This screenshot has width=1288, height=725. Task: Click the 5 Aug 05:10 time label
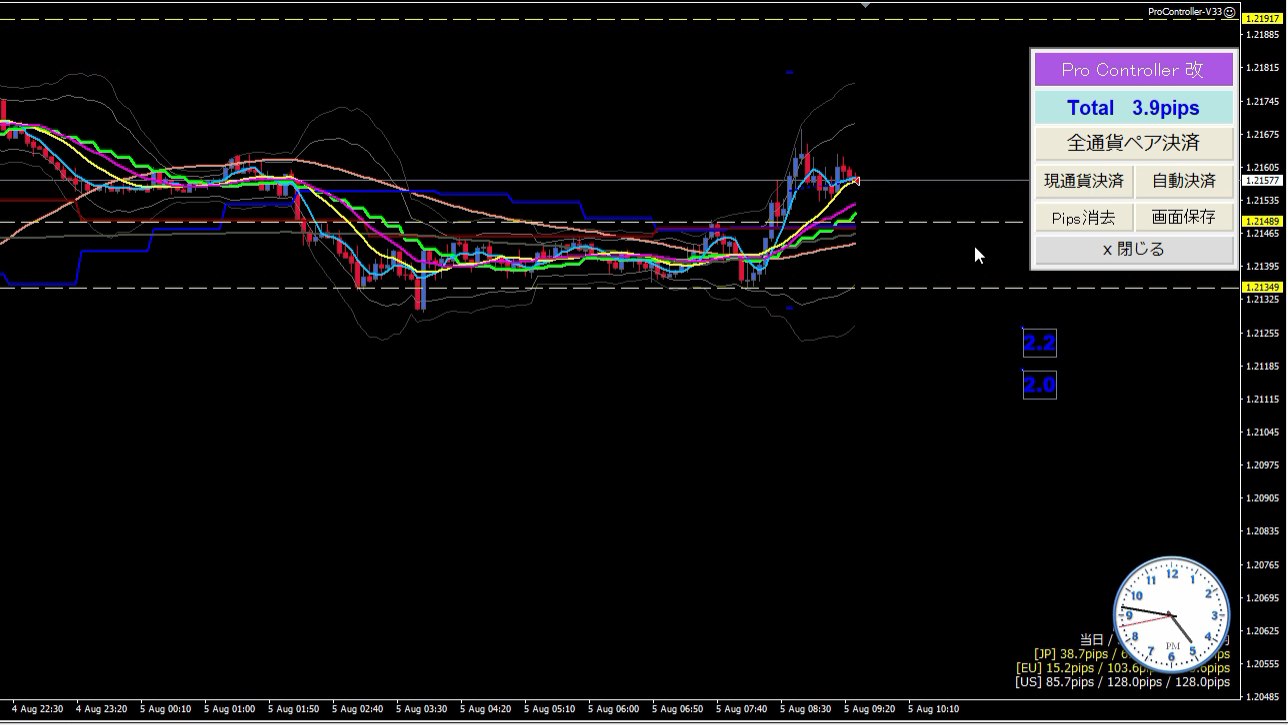coord(549,709)
